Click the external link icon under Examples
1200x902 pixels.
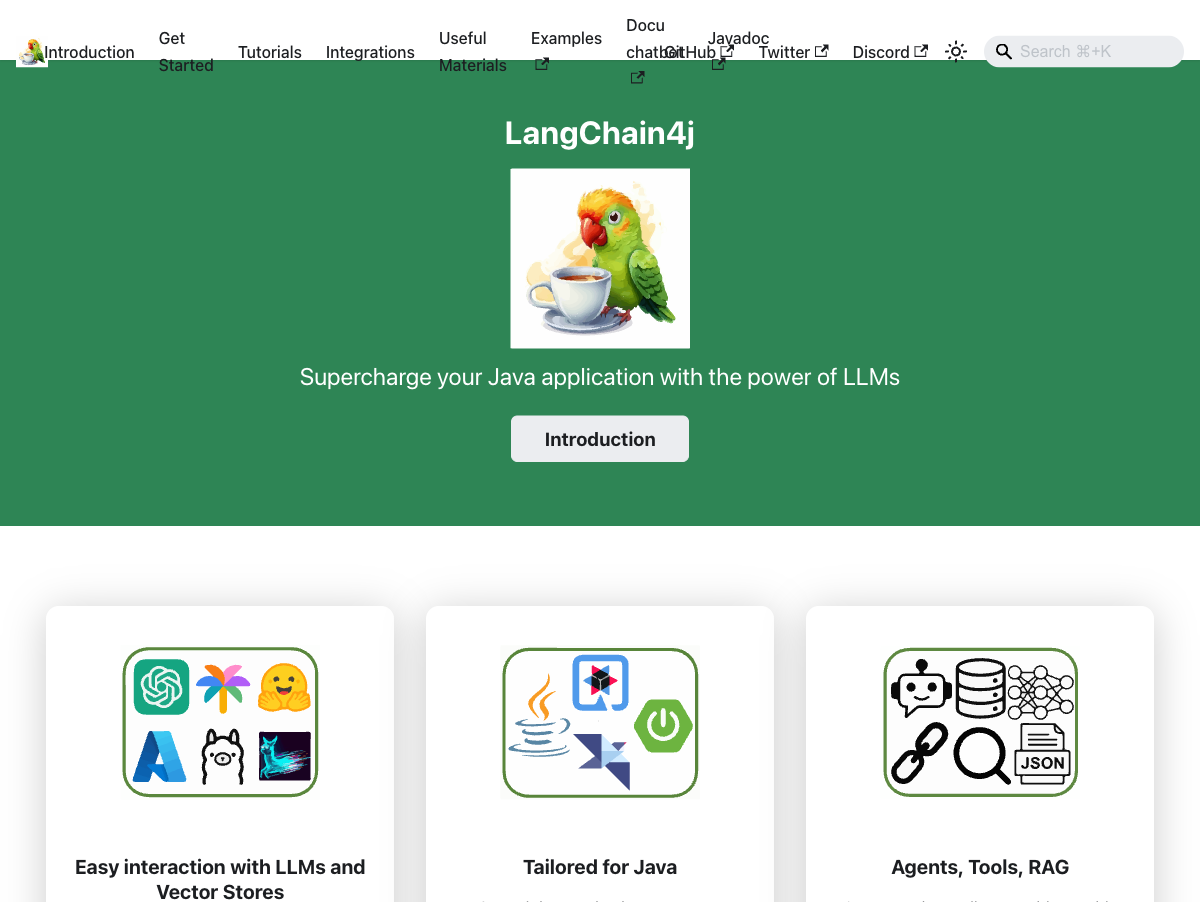click(x=542, y=65)
